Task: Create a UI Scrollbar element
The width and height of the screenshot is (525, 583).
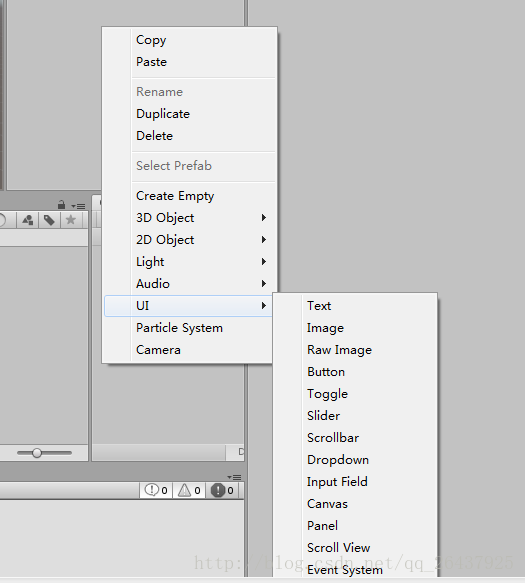Action: click(x=355, y=438)
